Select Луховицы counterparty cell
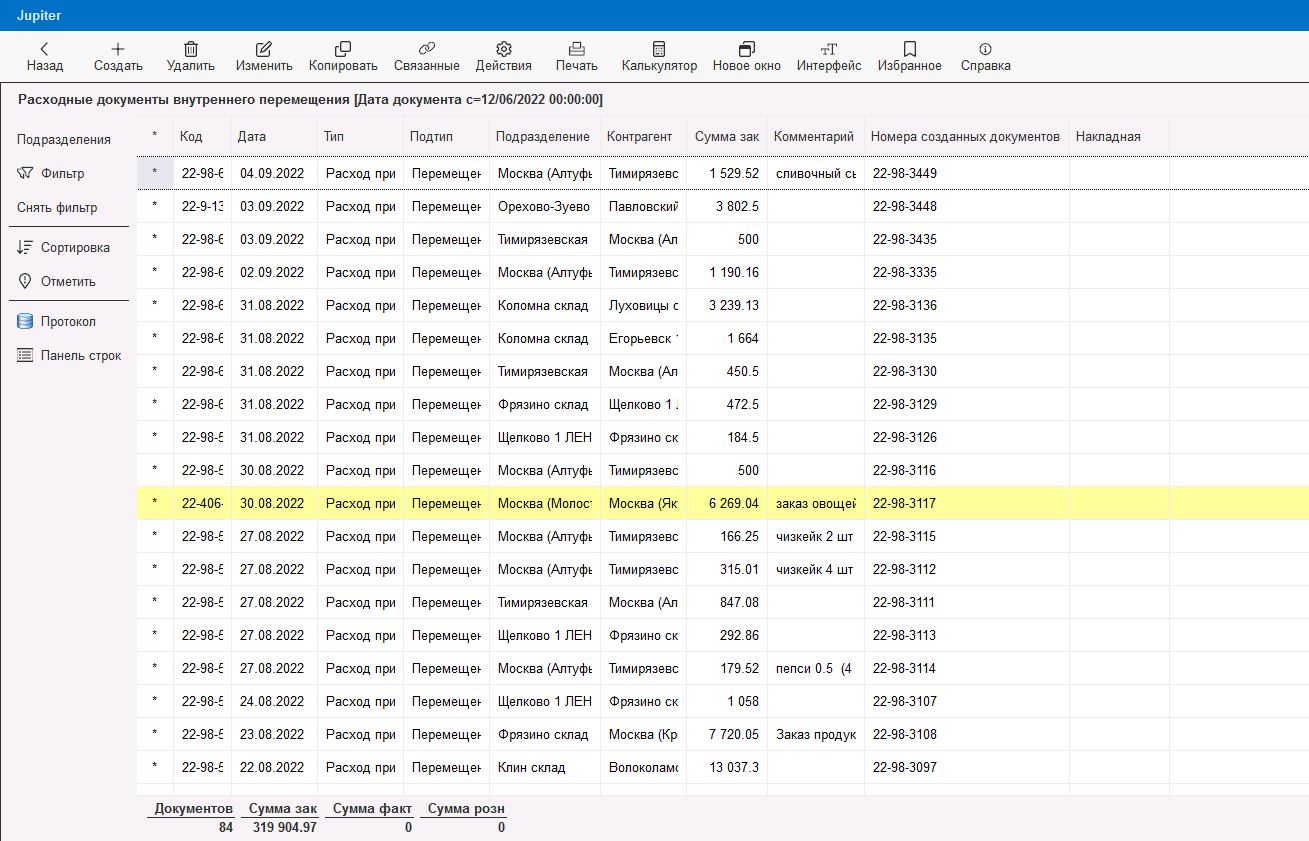This screenshot has width=1309, height=841. 644,305
